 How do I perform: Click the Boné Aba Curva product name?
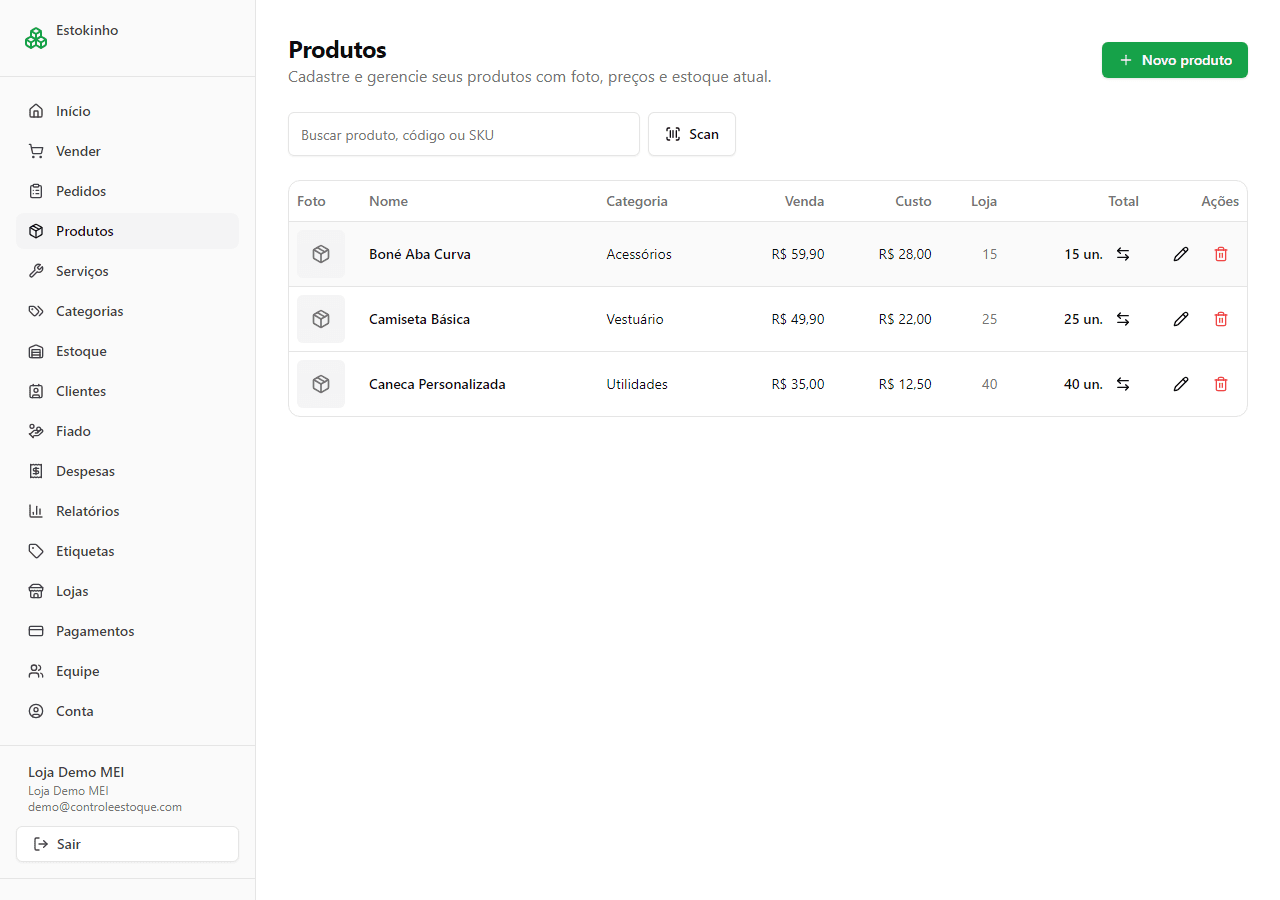click(x=420, y=254)
